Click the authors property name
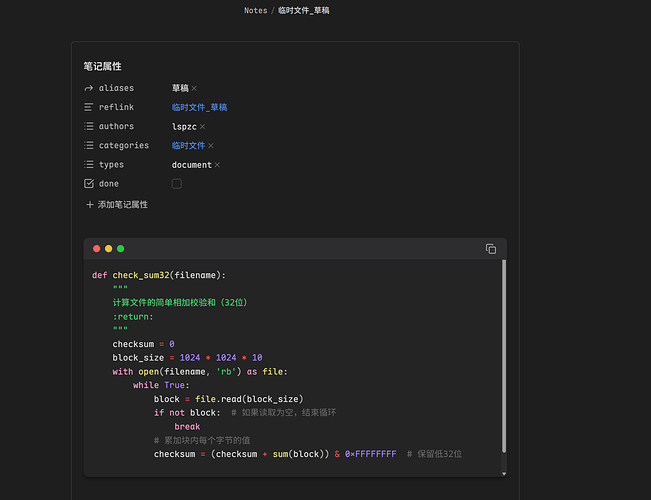 pos(116,126)
